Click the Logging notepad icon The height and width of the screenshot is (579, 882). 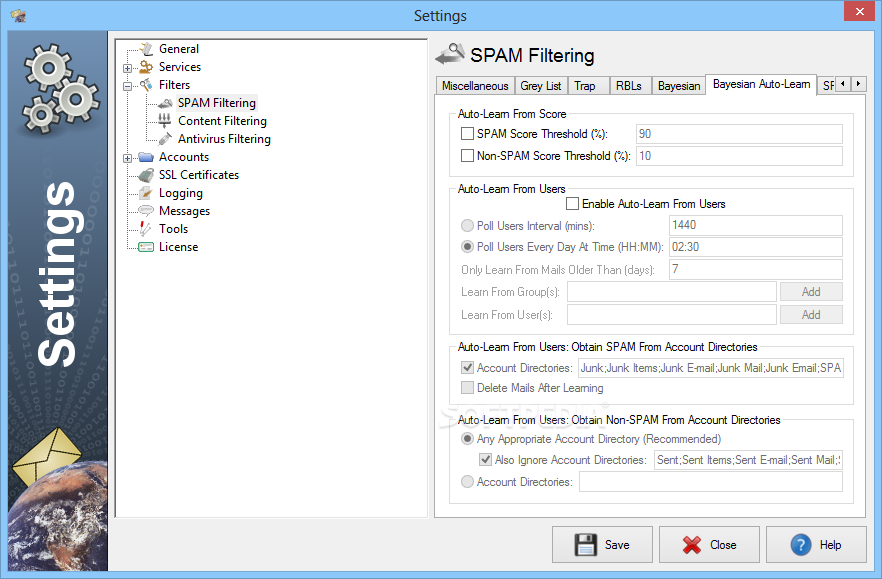click(x=146, y=193)
